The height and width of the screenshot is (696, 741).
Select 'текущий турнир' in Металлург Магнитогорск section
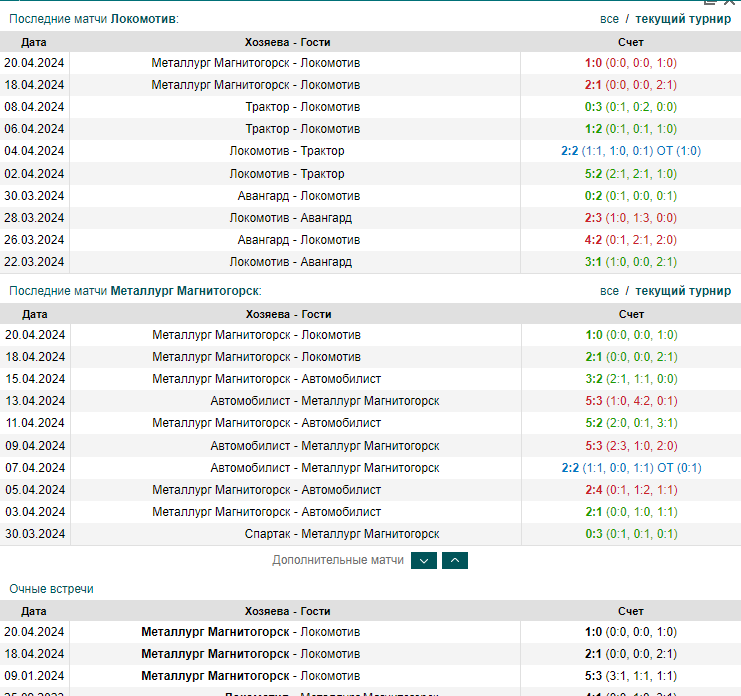click(x=683, y=291)
